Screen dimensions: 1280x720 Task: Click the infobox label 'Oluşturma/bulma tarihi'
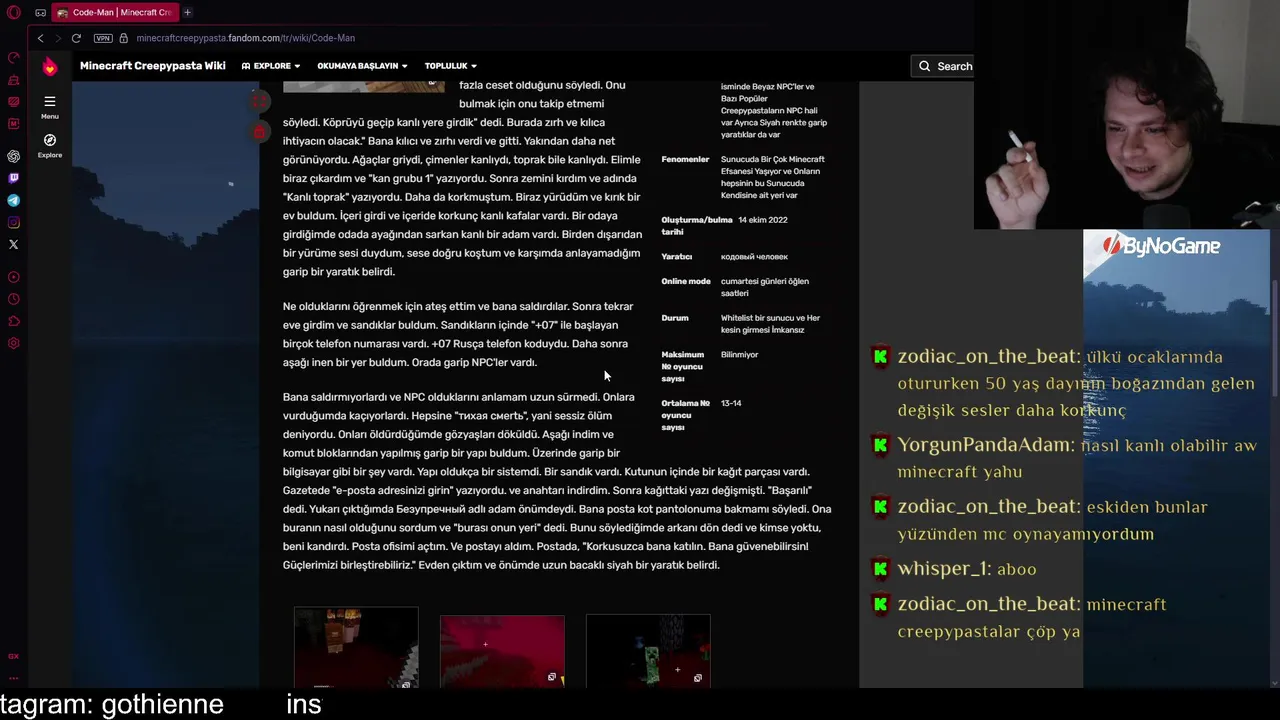click(697, 226)
